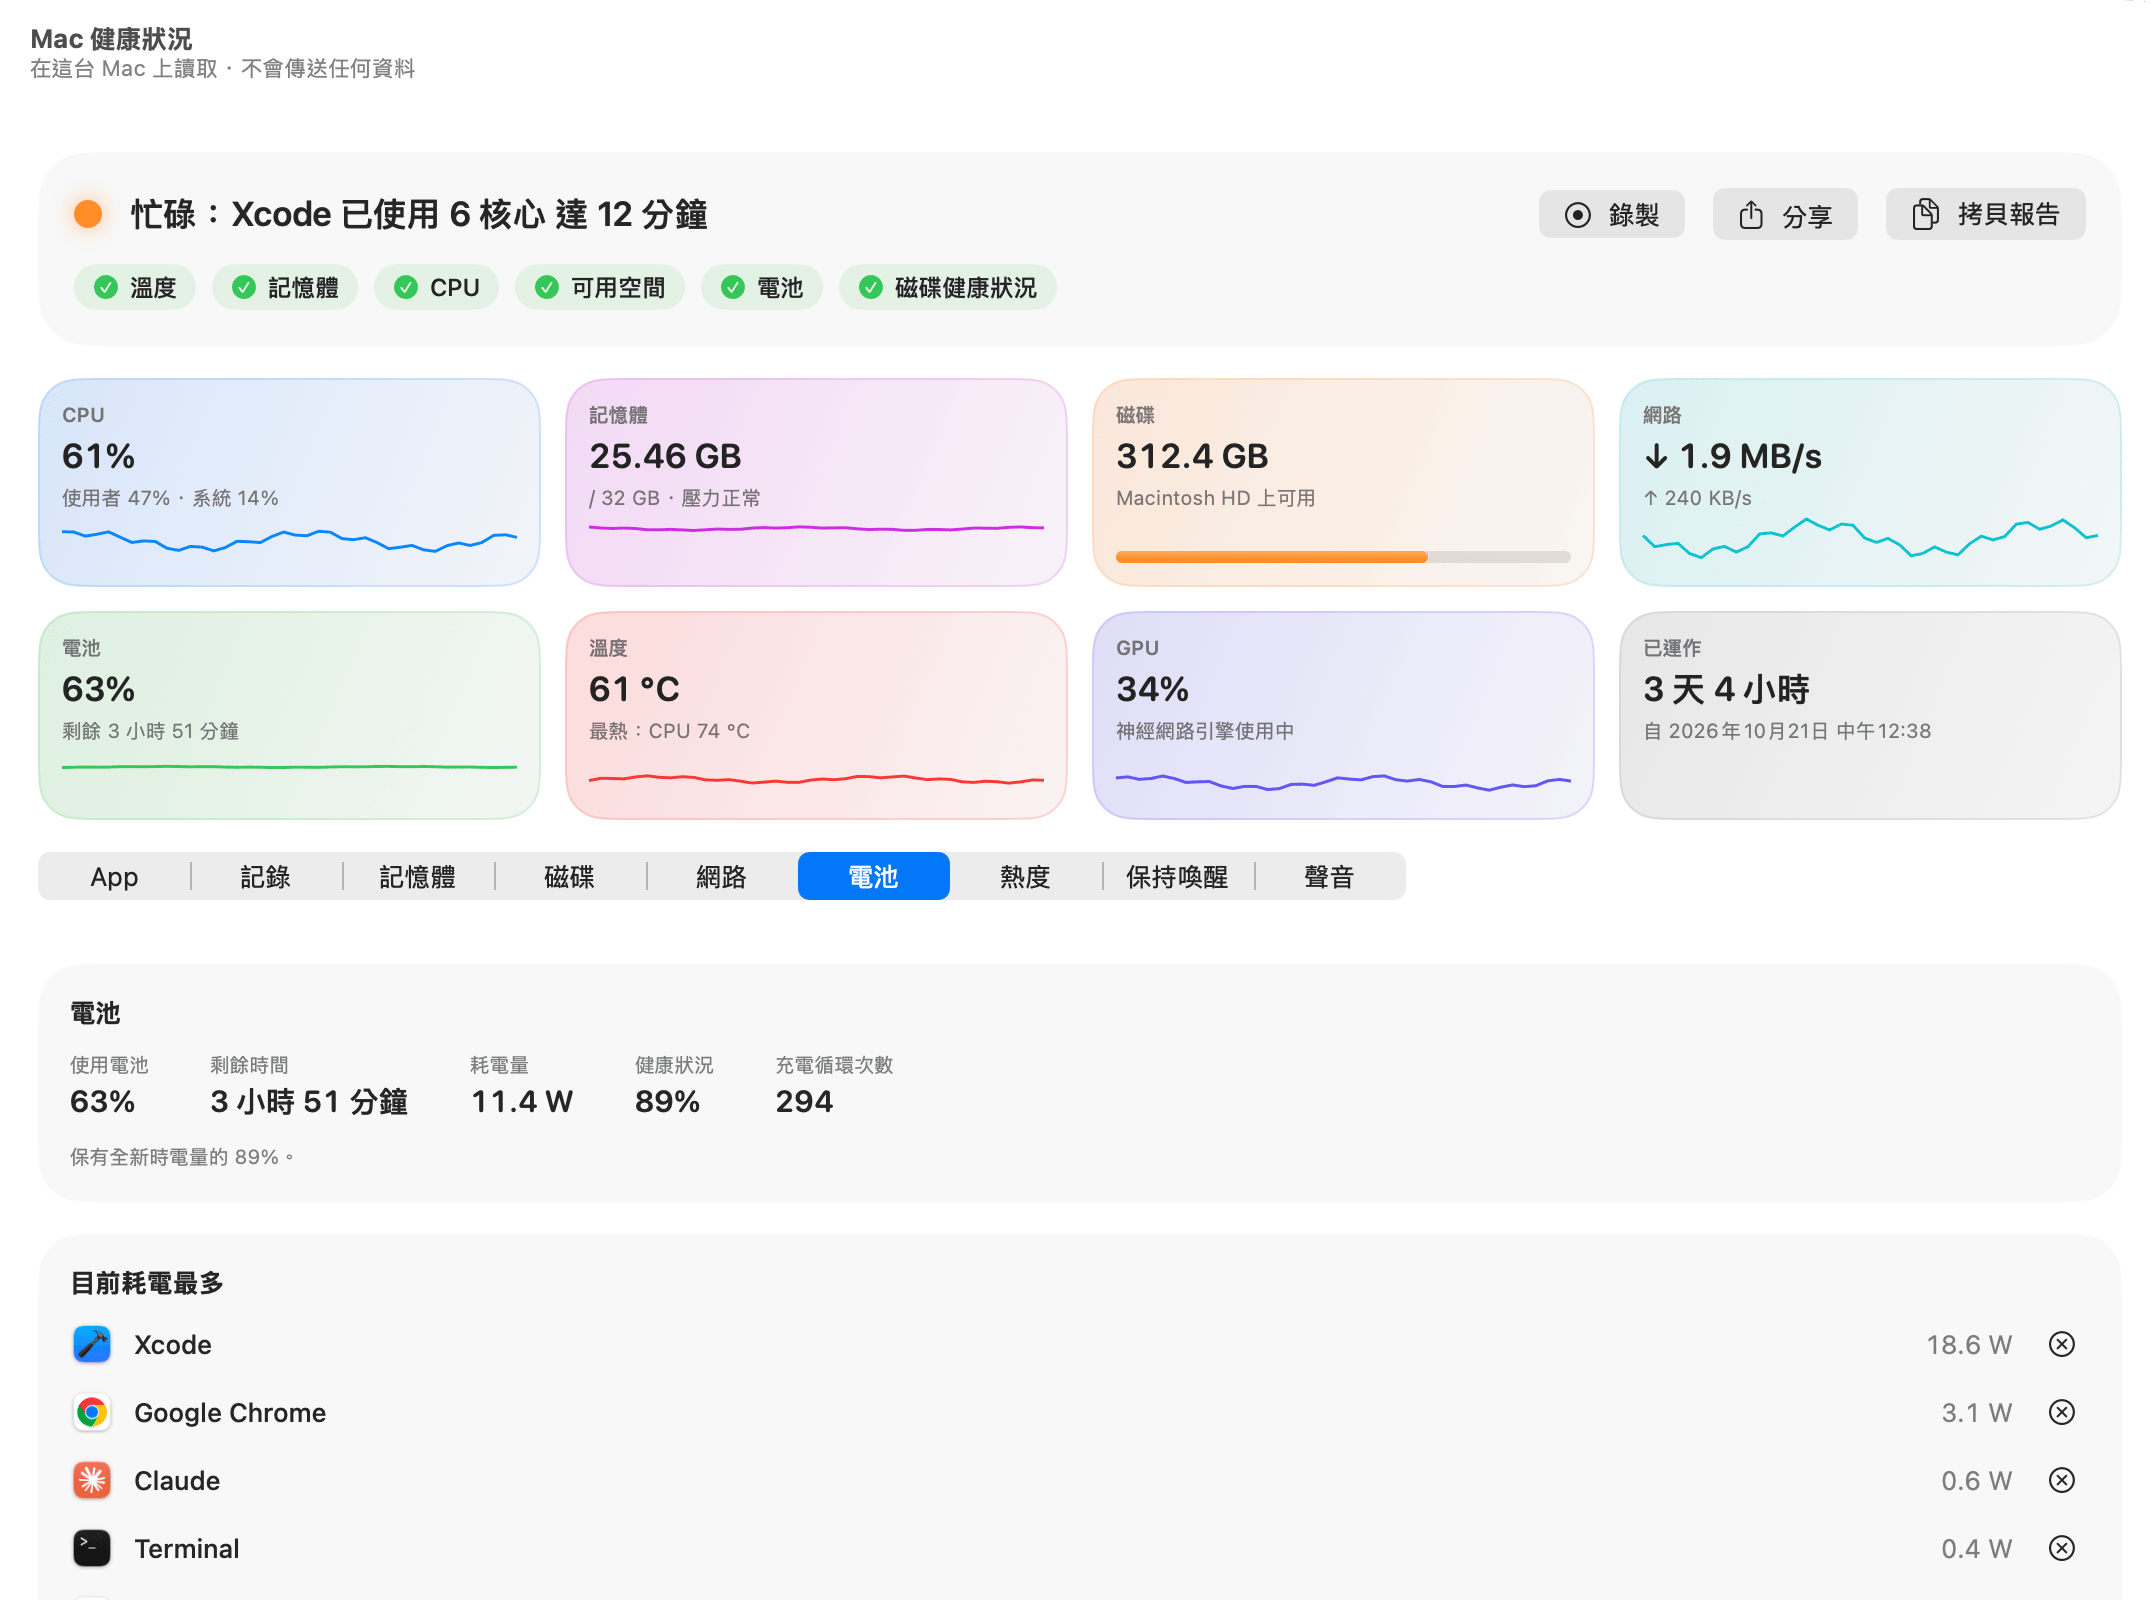Click the 電池 green check chip
Viewport: 2150px width, 1600px height.
click(x=762, y=288)
